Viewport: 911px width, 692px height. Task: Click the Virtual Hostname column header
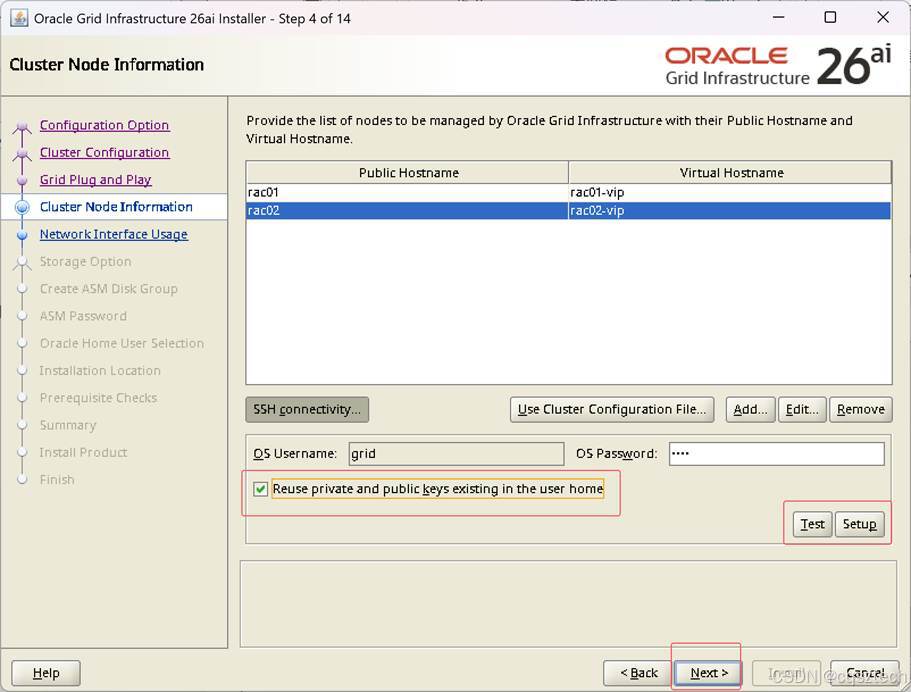coord(730,173)
